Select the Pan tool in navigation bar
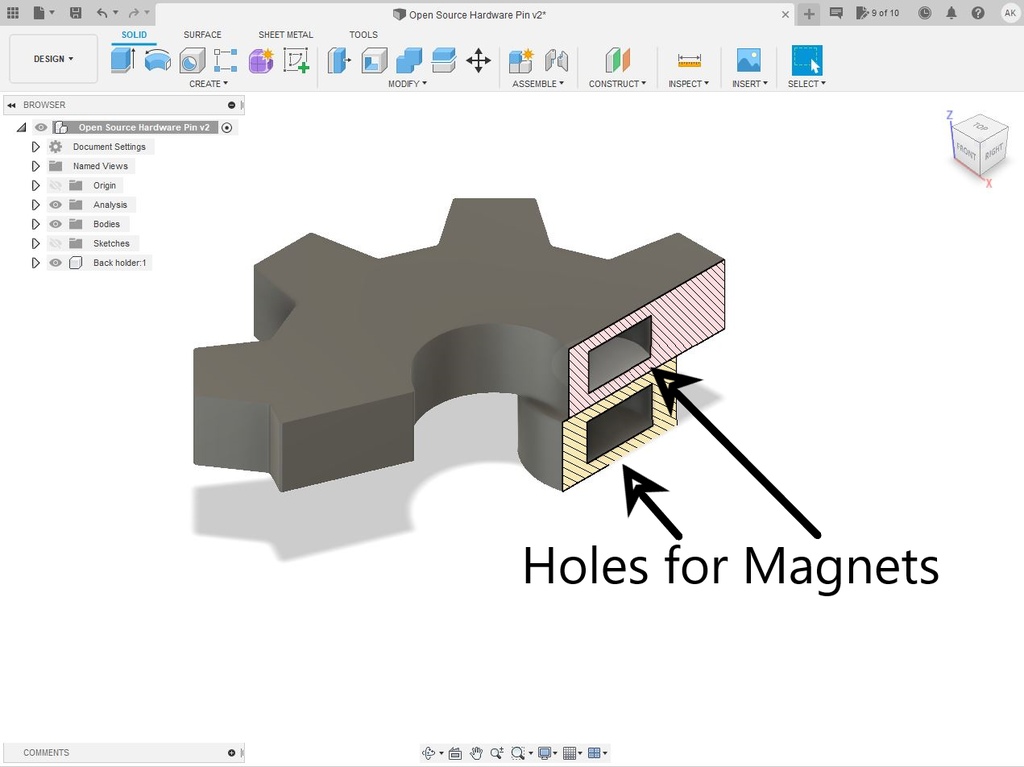The image size is (1024, 767). tap(476, 753)
